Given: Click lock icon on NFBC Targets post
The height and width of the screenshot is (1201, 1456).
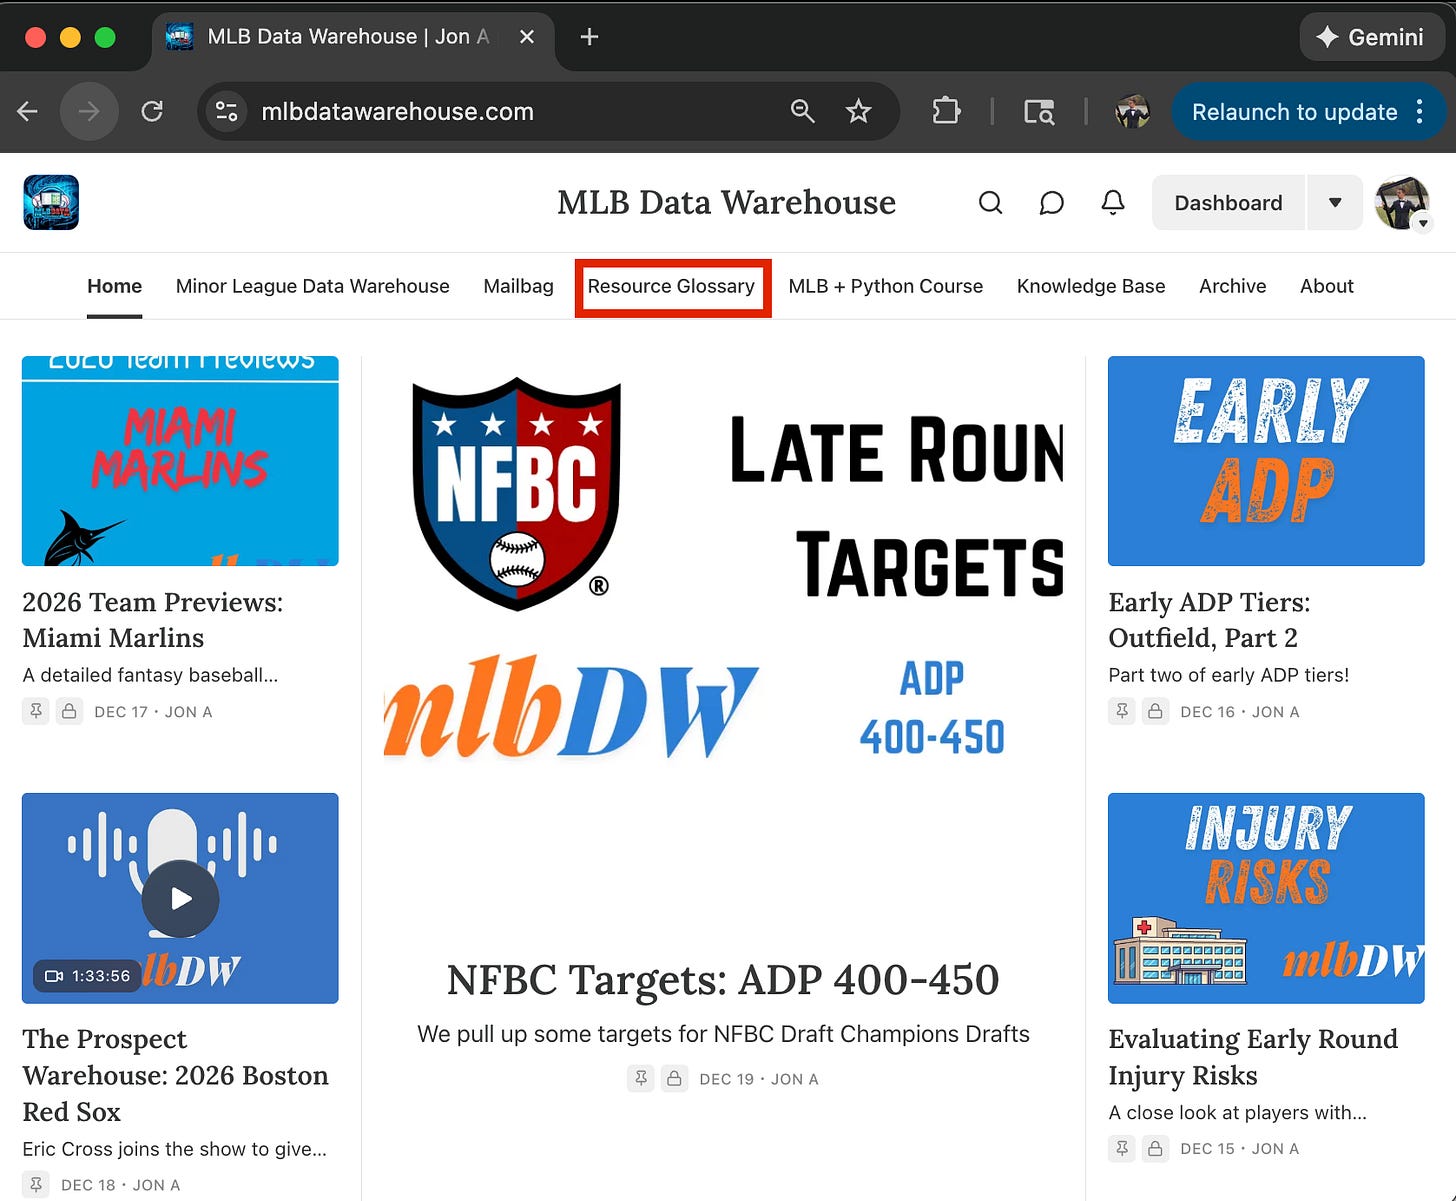Looking at the screenshot, I should coord(674,1078).
